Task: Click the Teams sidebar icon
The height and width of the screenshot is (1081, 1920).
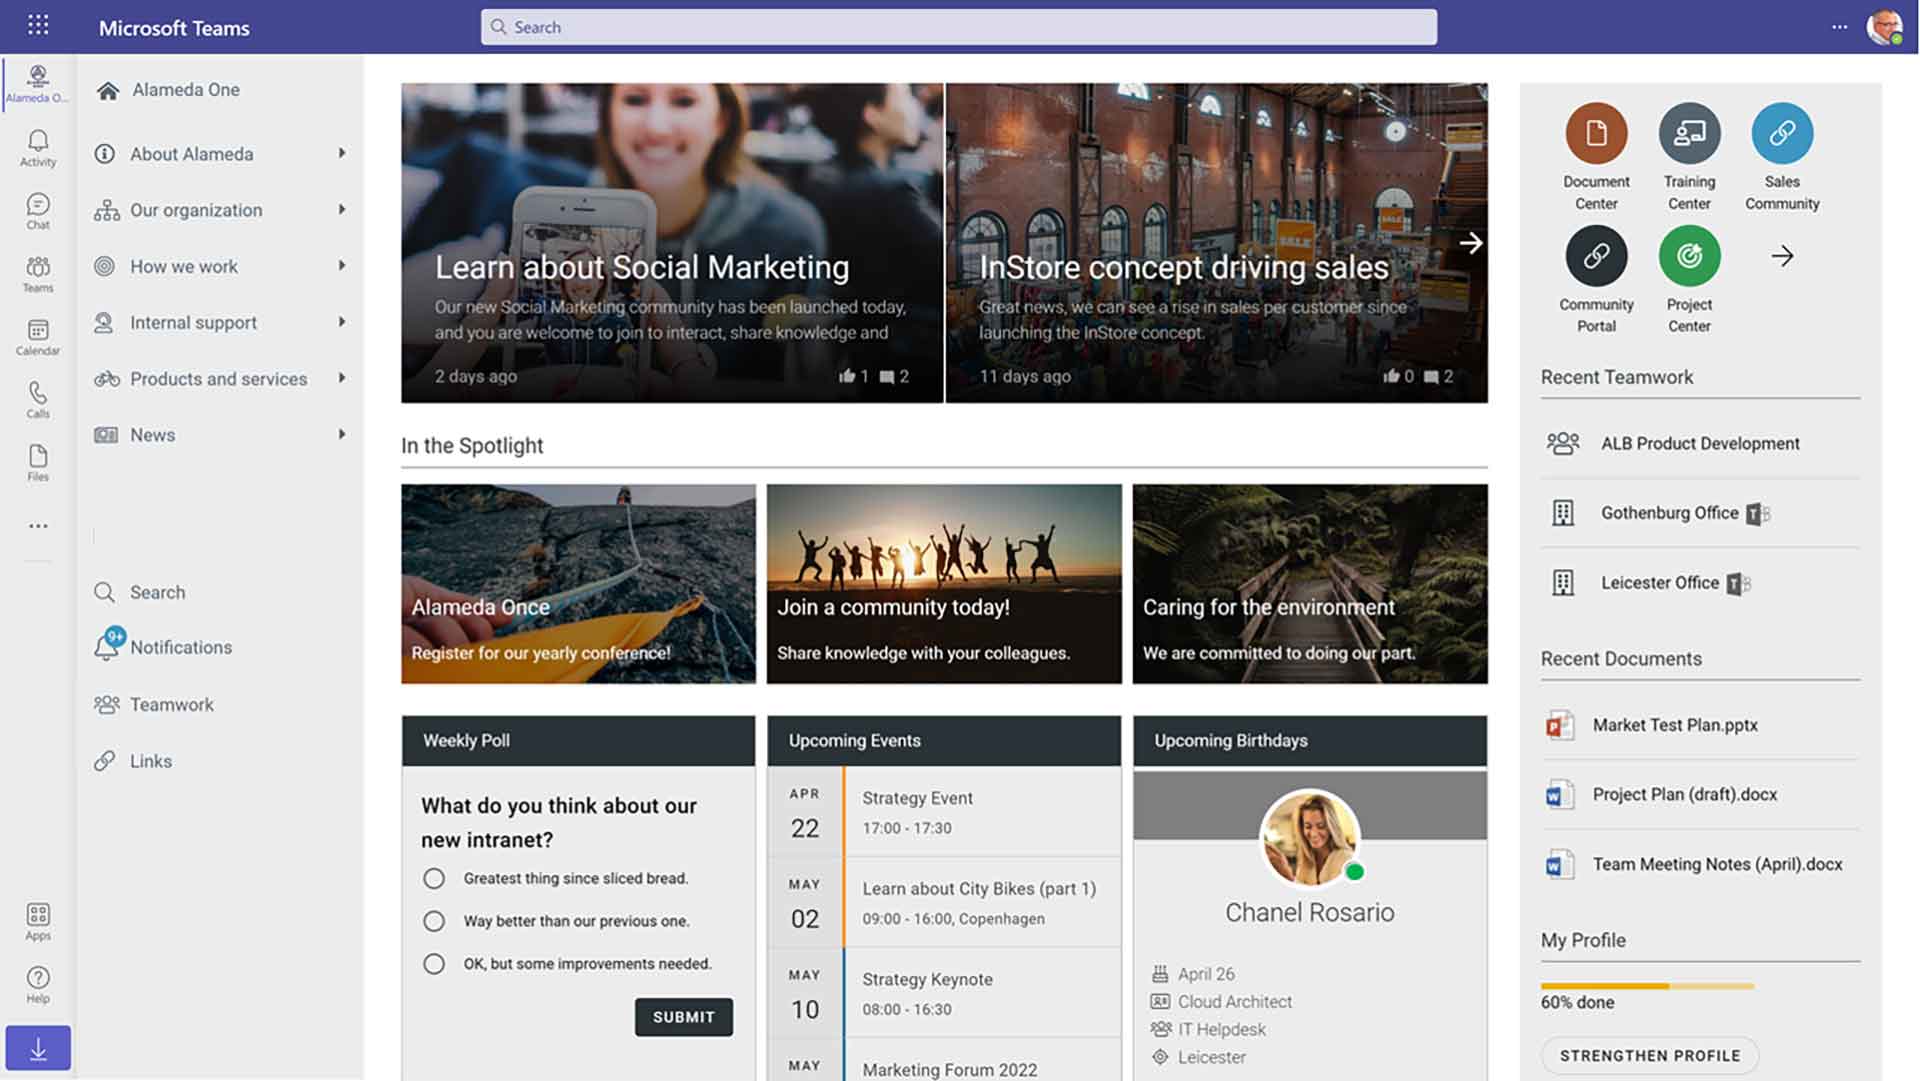Action: [x=37, y=272]
